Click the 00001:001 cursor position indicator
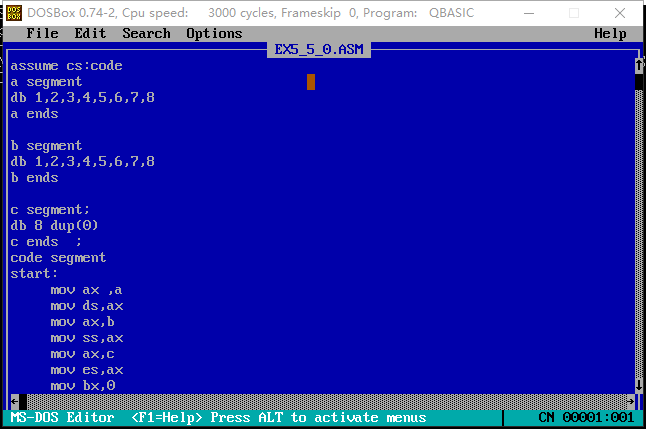646x429 pixels. [x=598, y=417]
